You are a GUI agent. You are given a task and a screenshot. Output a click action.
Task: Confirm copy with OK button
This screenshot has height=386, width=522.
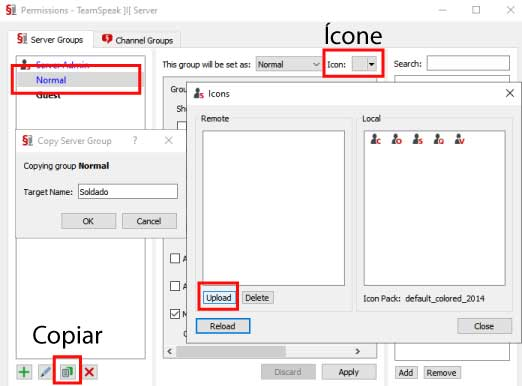tap(88, 221)
